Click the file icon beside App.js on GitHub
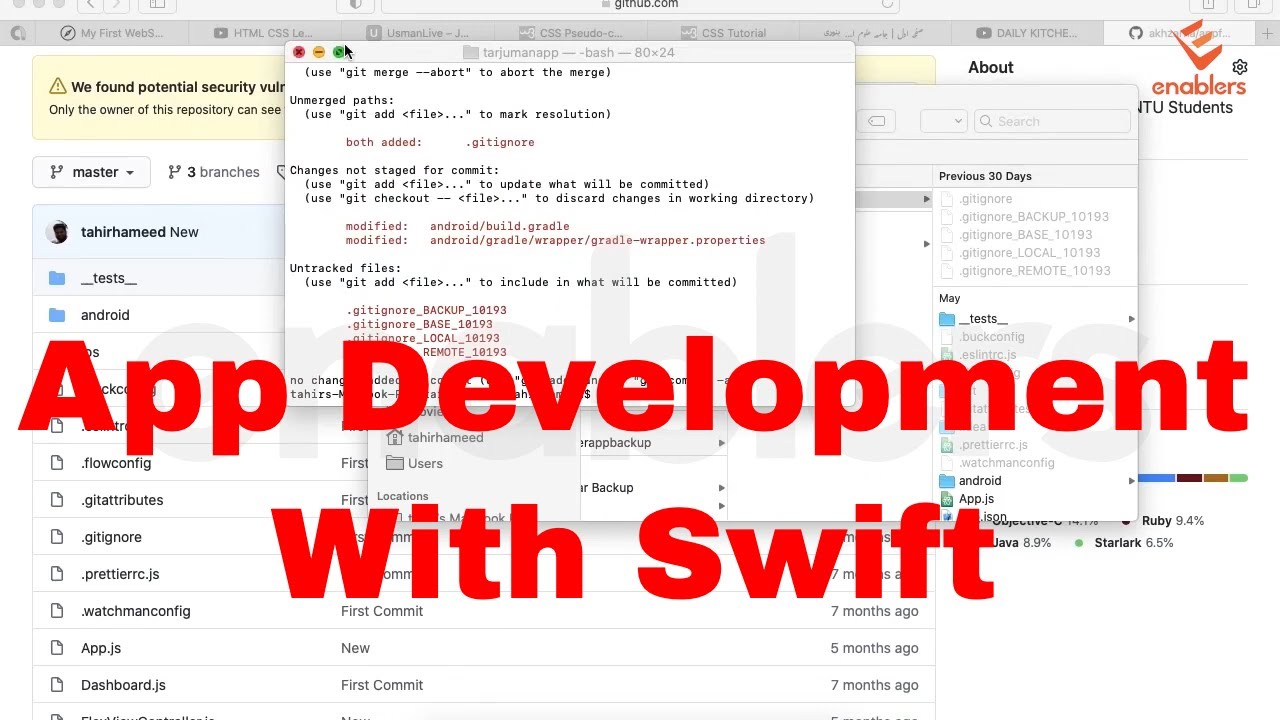The image size is (1280, 720). tap(57, 648)
